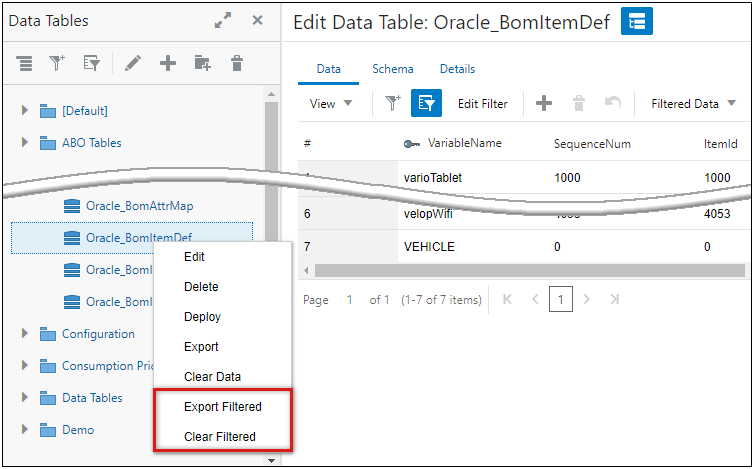Viewport: 754px width, 469px height.
Task: Click the undo arrow icon in the editor toolbar
Action: point(614,103)
